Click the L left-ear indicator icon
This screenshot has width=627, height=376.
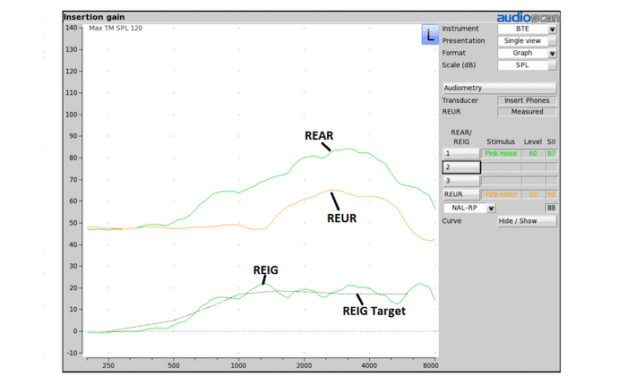tap(430, 34)
